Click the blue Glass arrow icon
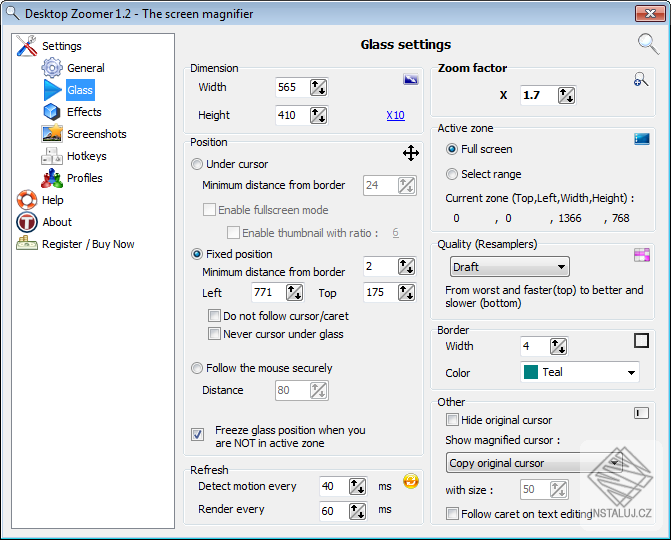671x540 pixels. point(53,90)
